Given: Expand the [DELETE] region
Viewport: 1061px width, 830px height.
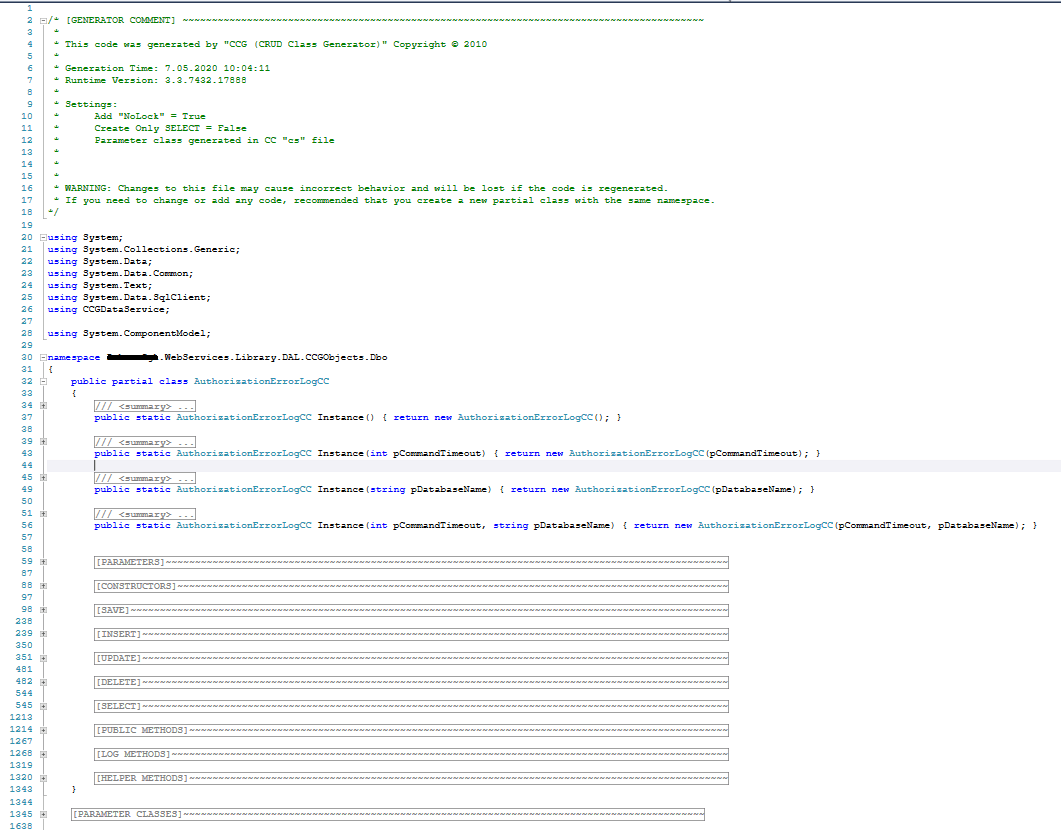Looking at the screenshot, I should tap(43, 682).
